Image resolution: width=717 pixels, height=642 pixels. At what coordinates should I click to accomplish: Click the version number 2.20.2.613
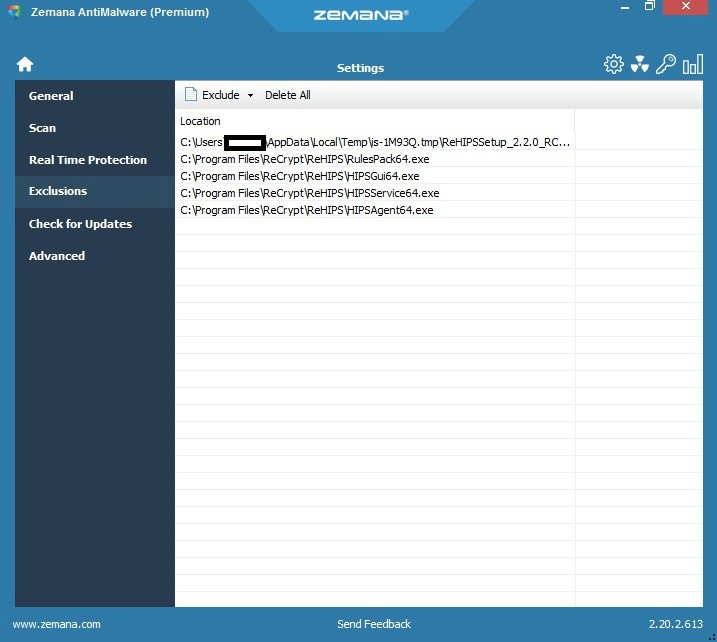click(675, 624)
